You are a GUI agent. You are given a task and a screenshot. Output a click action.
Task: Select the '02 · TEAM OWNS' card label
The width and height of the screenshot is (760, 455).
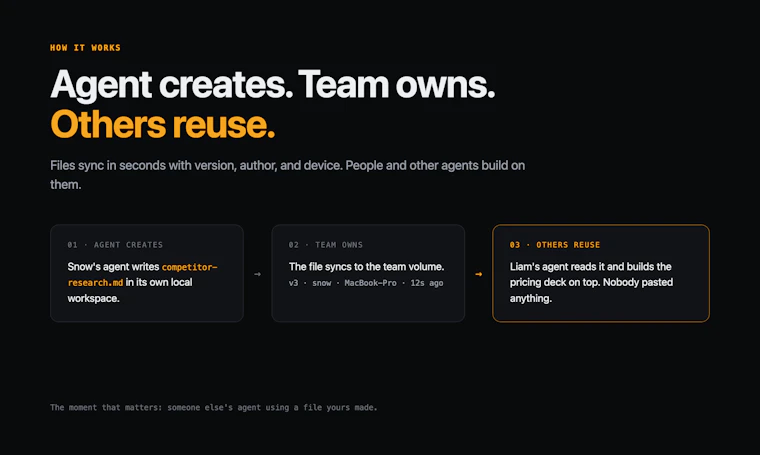(x=326, y=245)
